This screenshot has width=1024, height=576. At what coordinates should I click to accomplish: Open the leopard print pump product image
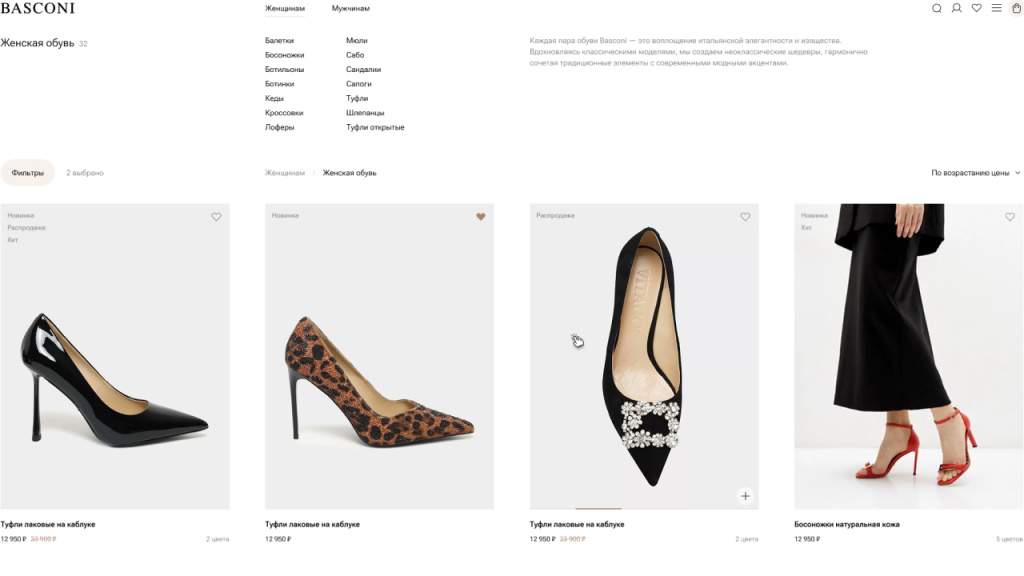click(379, 357)
